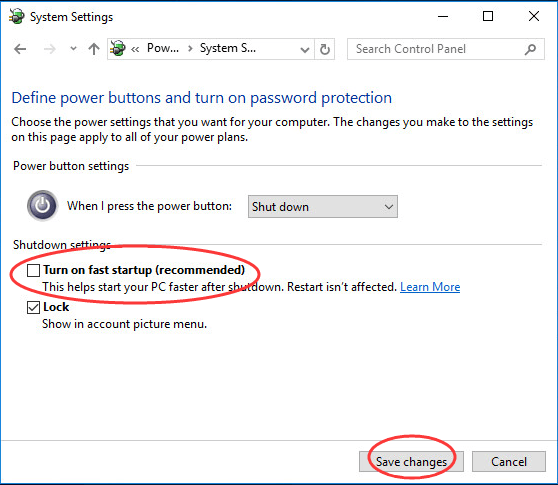Click the System Settings title bar icon
558x485 pixels.
click(x=17, y=16)
